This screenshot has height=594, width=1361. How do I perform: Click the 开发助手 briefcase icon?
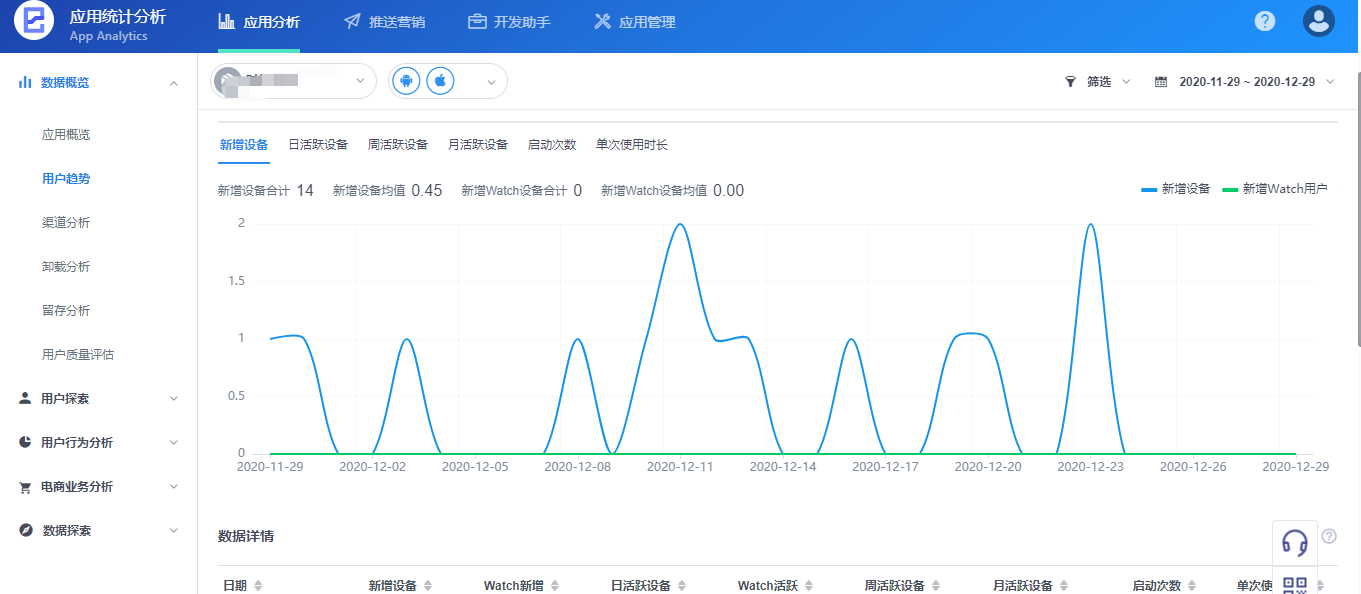point(477,21)
